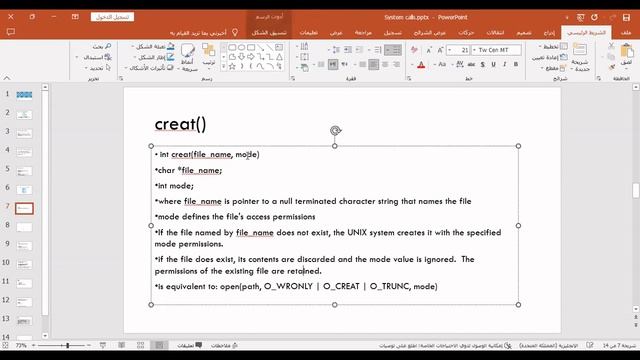This screenshot has height=360, width=640.
Task: Toggle Italic formatting I
Action: coord(505,64)
